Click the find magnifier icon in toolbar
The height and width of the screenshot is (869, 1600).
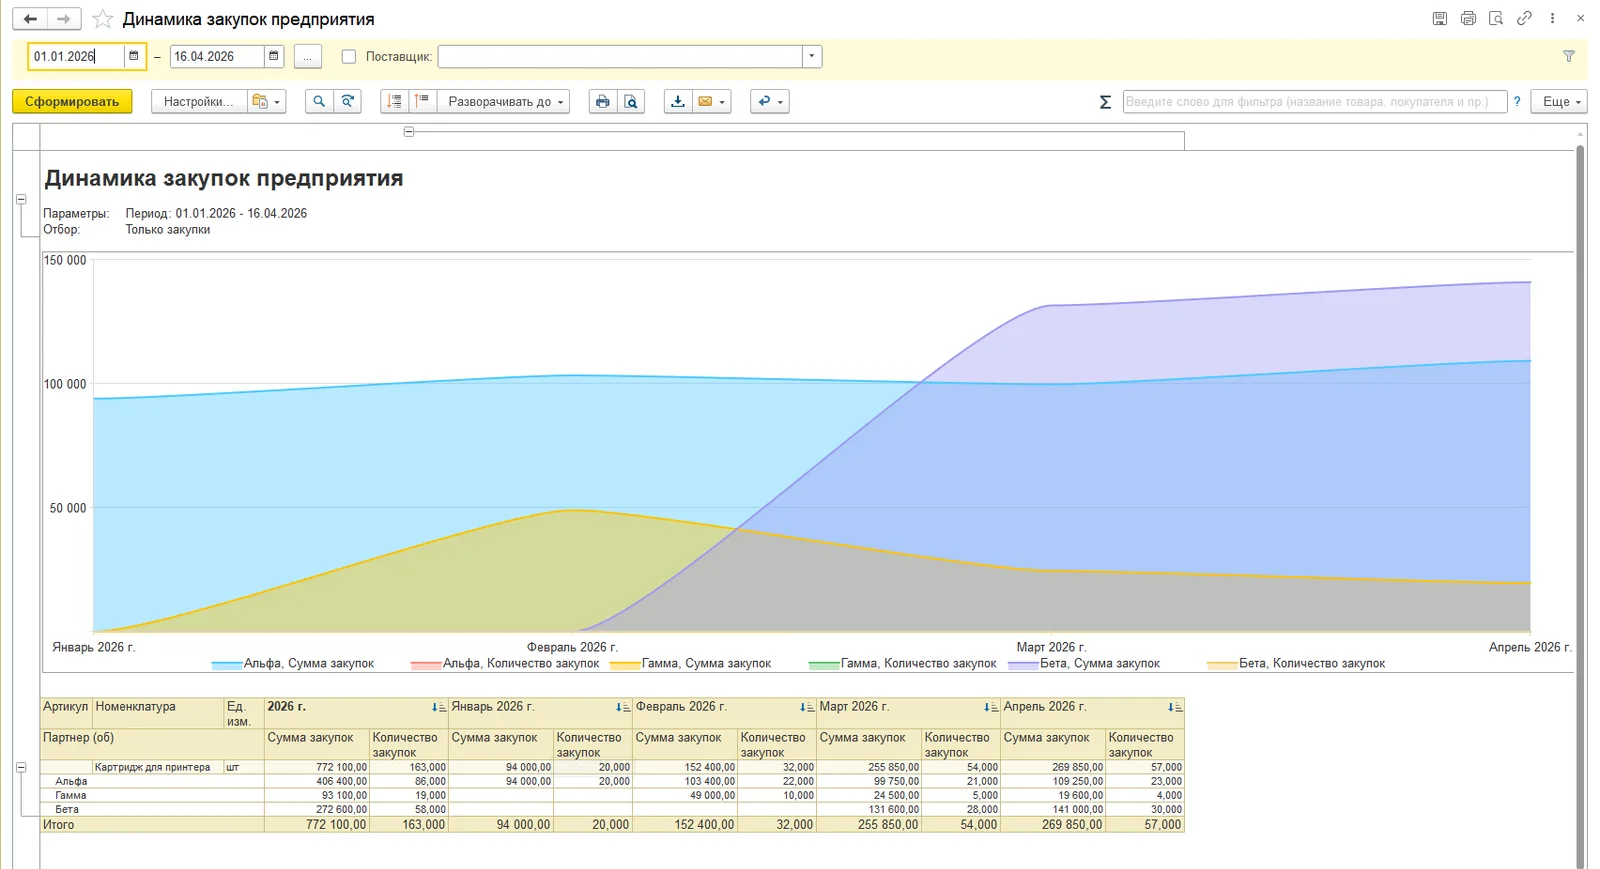pyautogui.click(x=319, y=101)
